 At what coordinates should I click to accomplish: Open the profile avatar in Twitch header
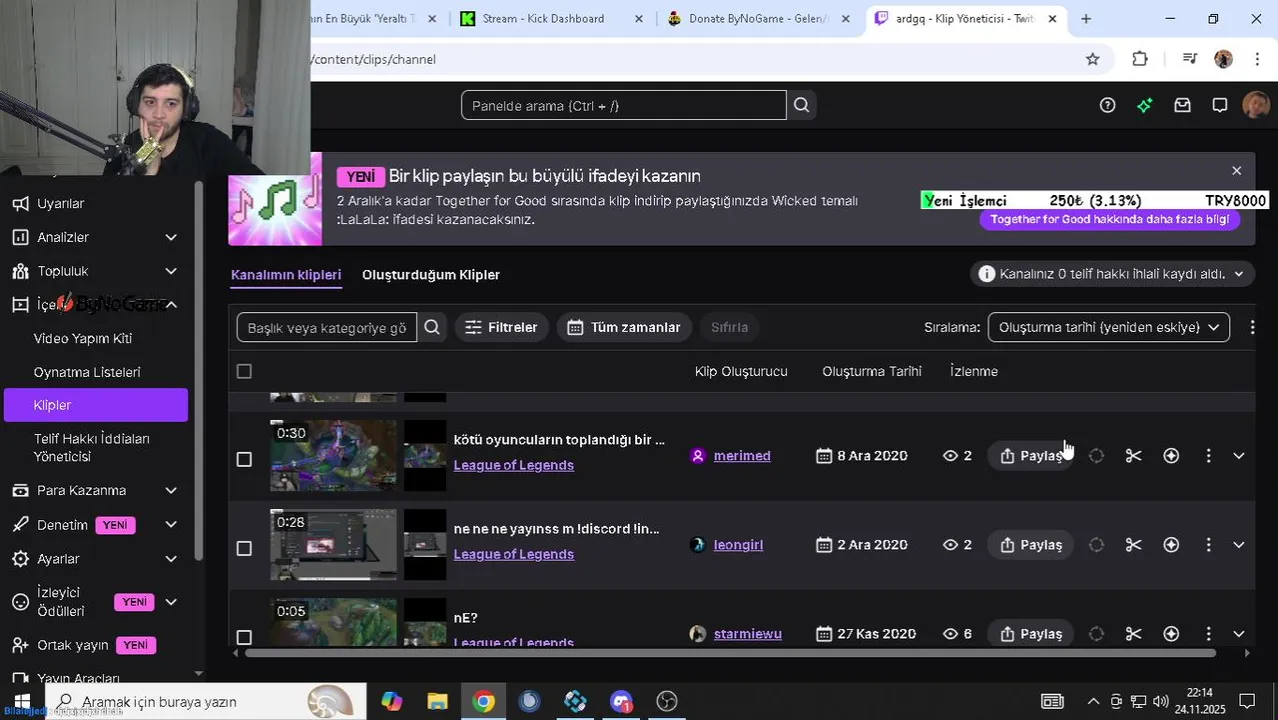pyautogui.click(x=1256, y=105)
